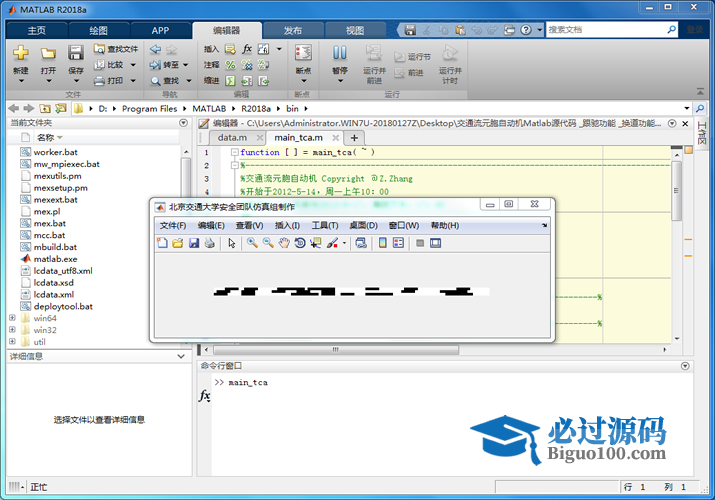Click the 打印 (Print) button in ribbon
This screenshot has height=500, width=715.
point(109,81)
